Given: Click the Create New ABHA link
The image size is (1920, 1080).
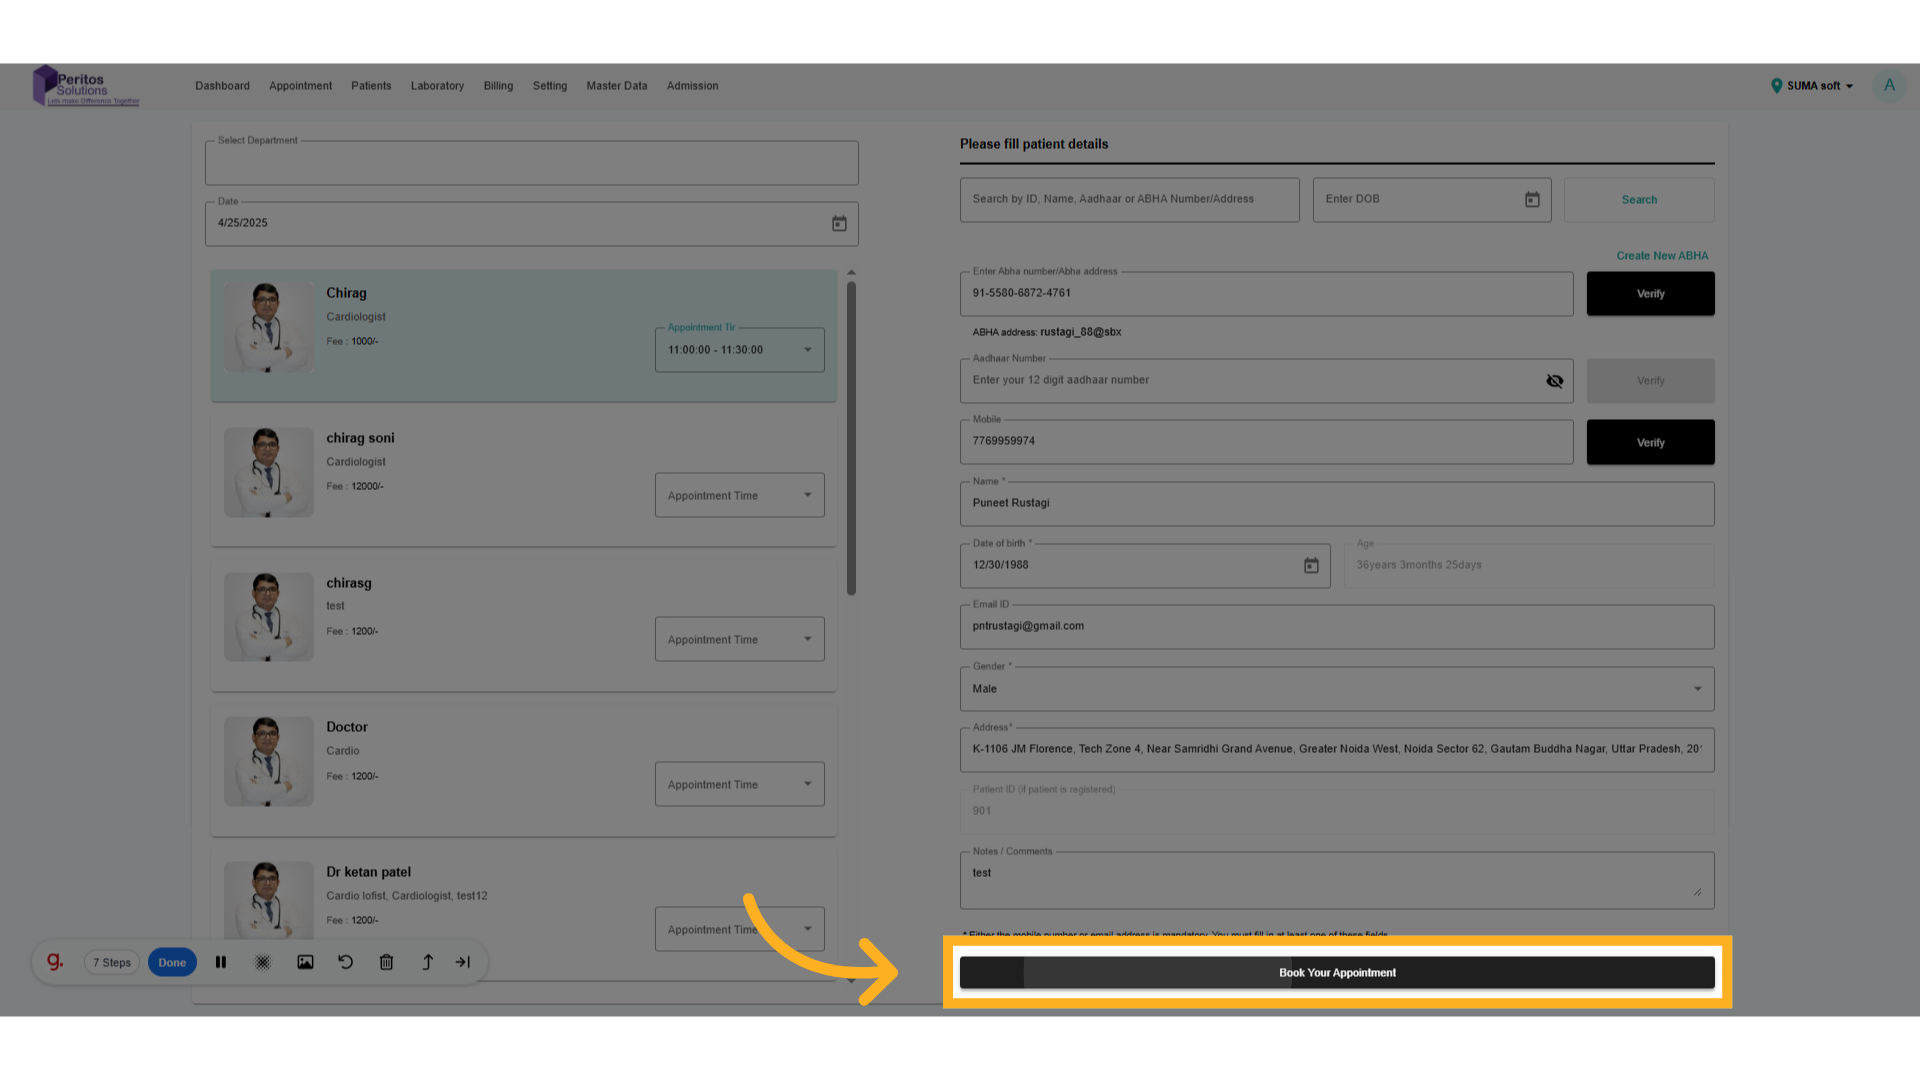Looking at the screenshot, I should pyautogui.click(x=1662, y=256).
